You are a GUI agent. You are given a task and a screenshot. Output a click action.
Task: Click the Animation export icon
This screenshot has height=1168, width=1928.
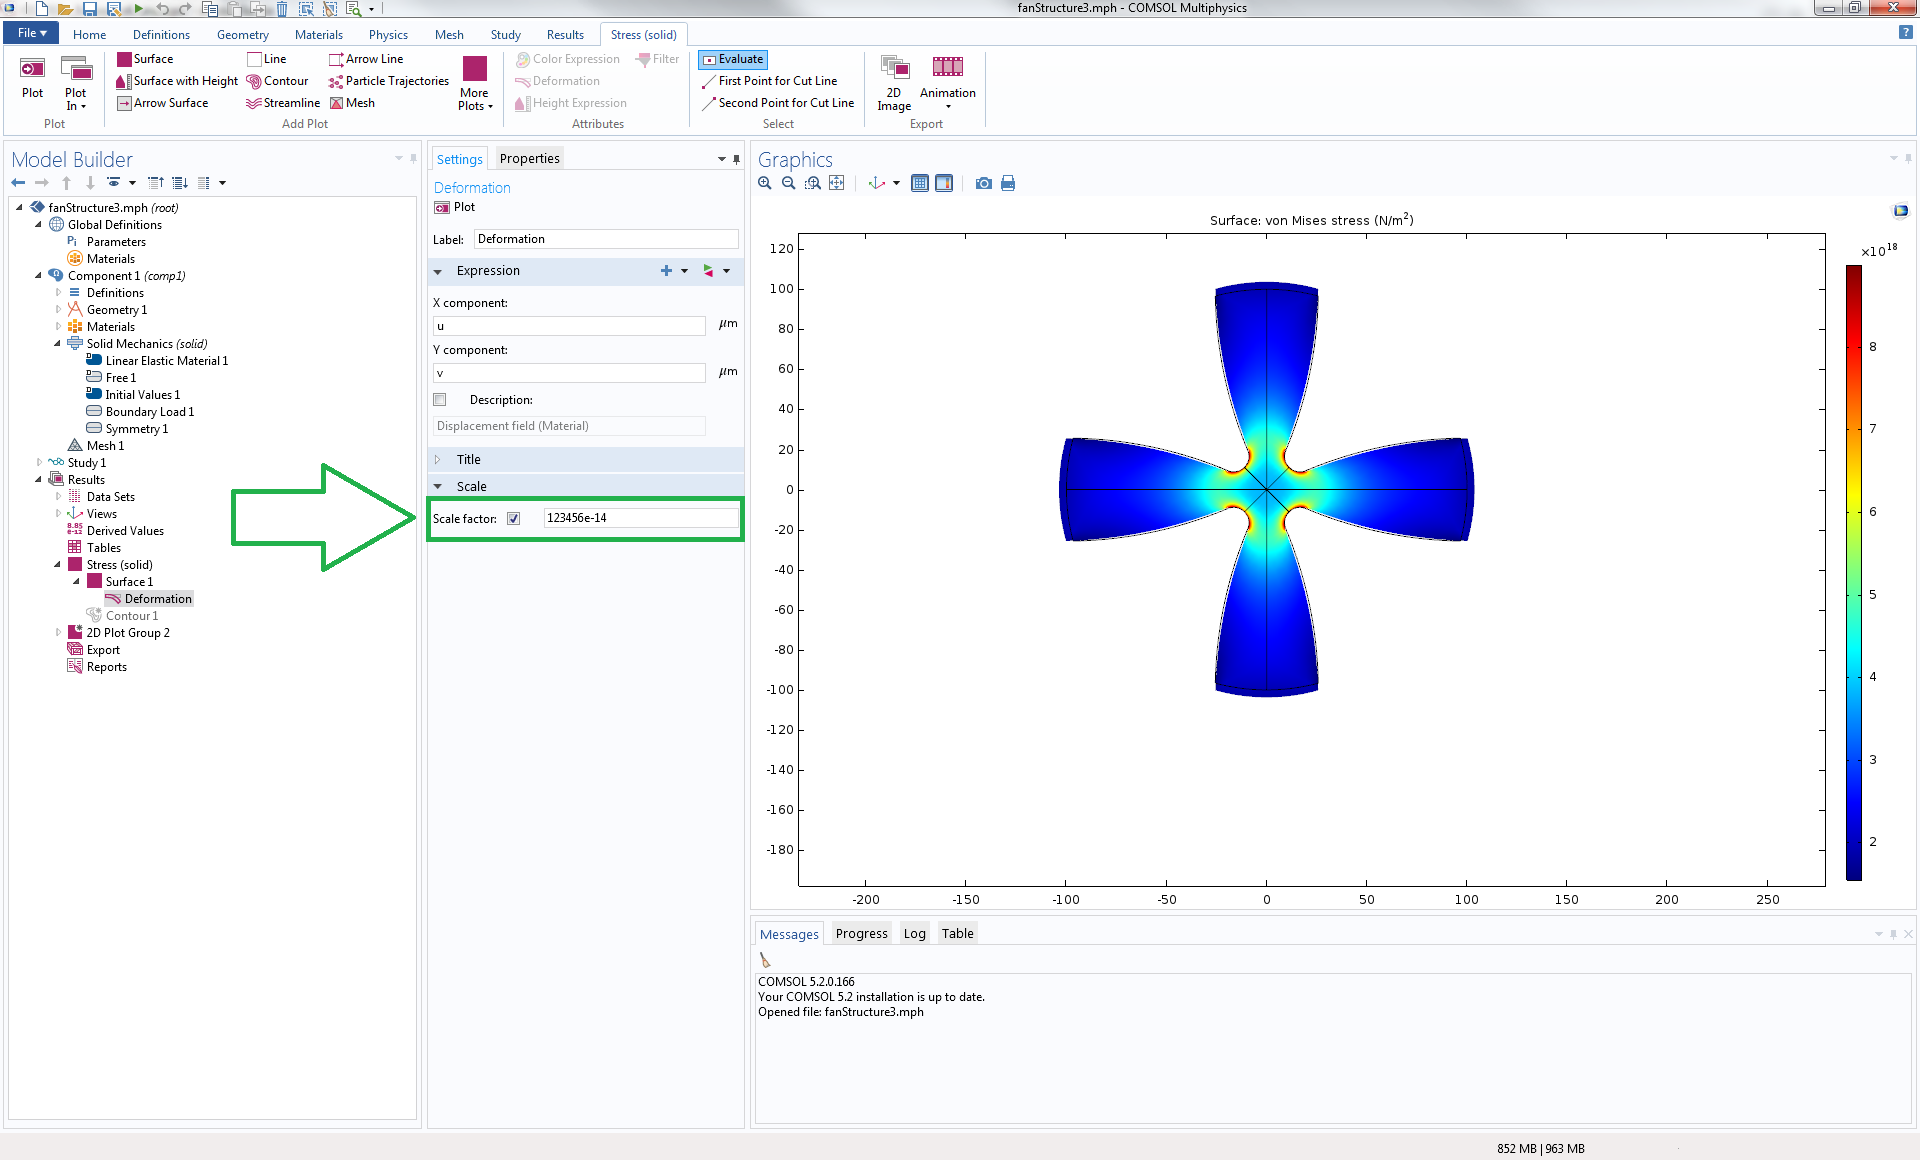pyautogui.click(x=947, y=68)
